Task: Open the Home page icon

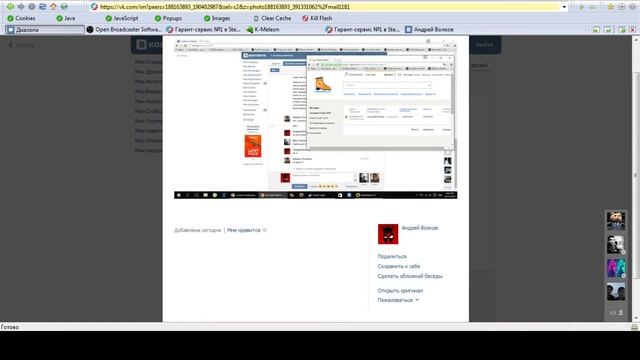Action: click(x=53, y=7)
